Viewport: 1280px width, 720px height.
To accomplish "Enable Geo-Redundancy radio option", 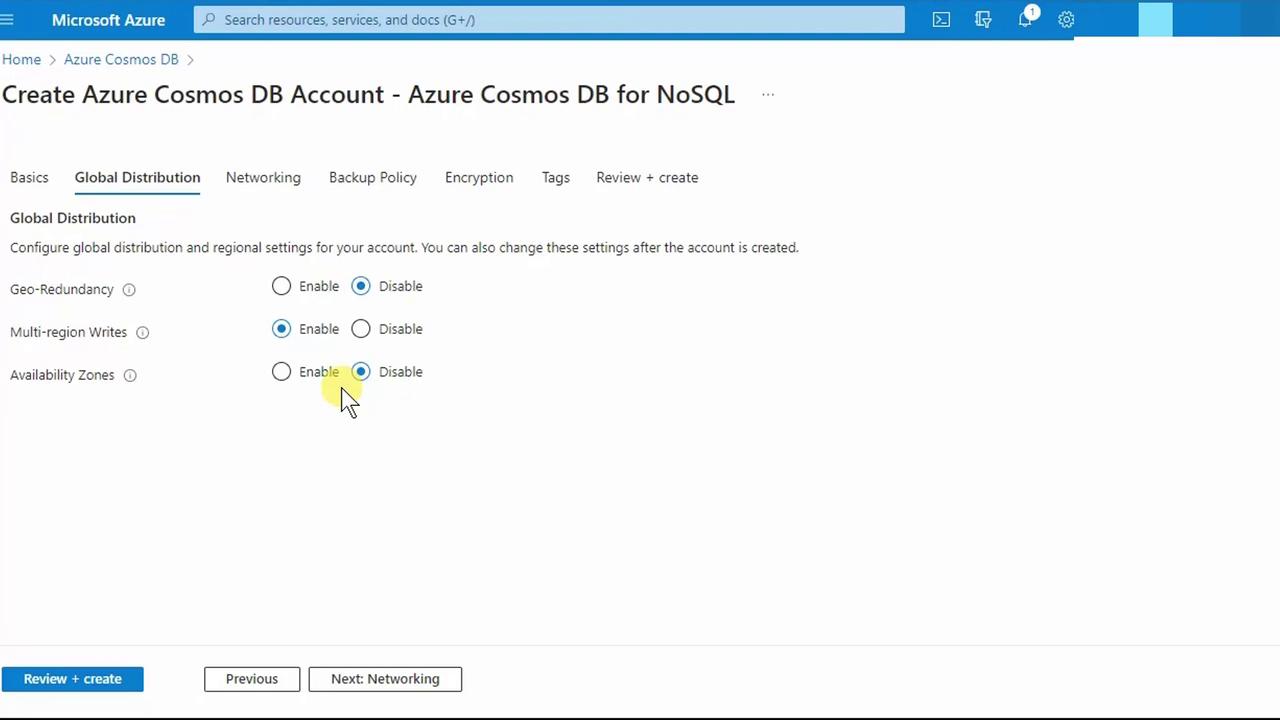I will click(x=281, y=287).
